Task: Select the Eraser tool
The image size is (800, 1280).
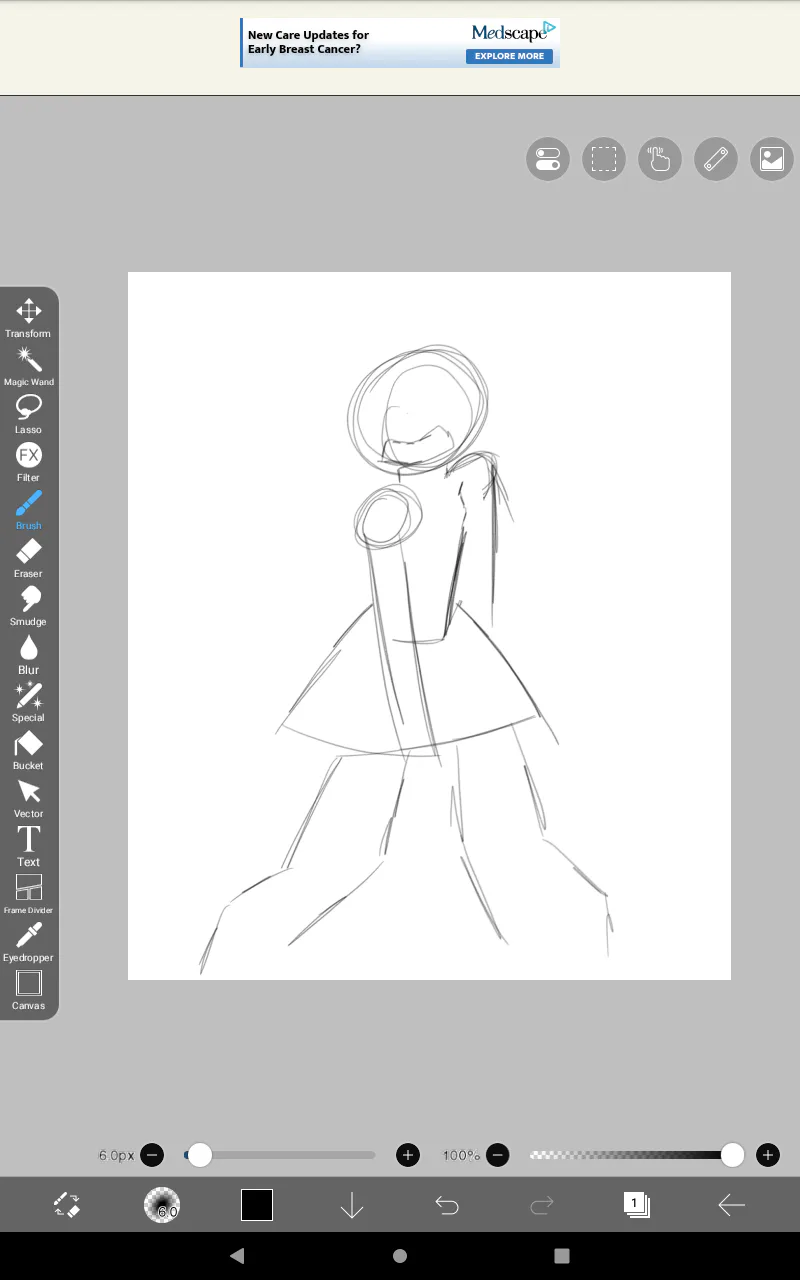Action: [x=29, y=558]
